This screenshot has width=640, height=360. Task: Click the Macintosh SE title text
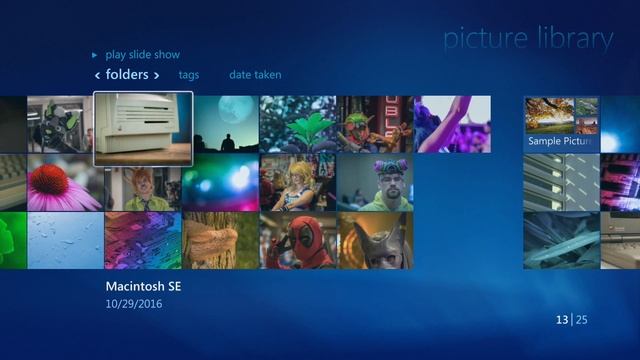point(143,287)
